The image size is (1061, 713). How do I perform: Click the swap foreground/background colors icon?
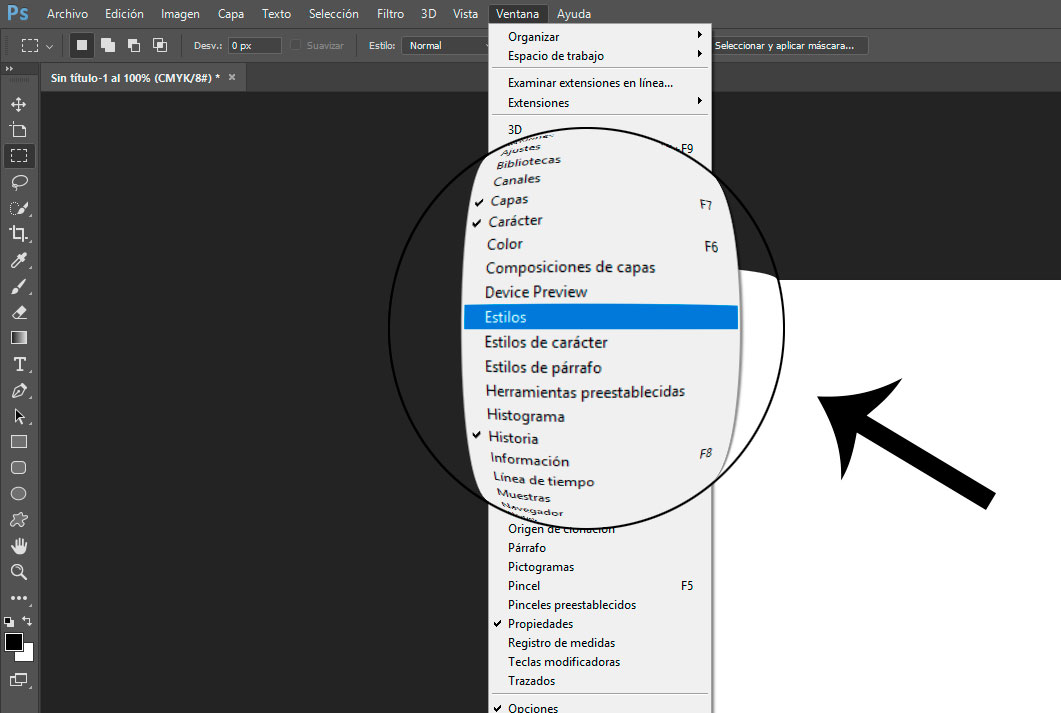[27, 620]
